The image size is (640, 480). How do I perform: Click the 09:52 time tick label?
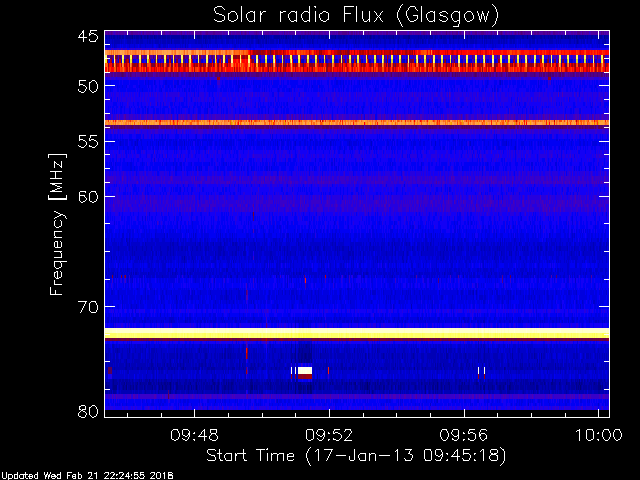tap(329, 435)
